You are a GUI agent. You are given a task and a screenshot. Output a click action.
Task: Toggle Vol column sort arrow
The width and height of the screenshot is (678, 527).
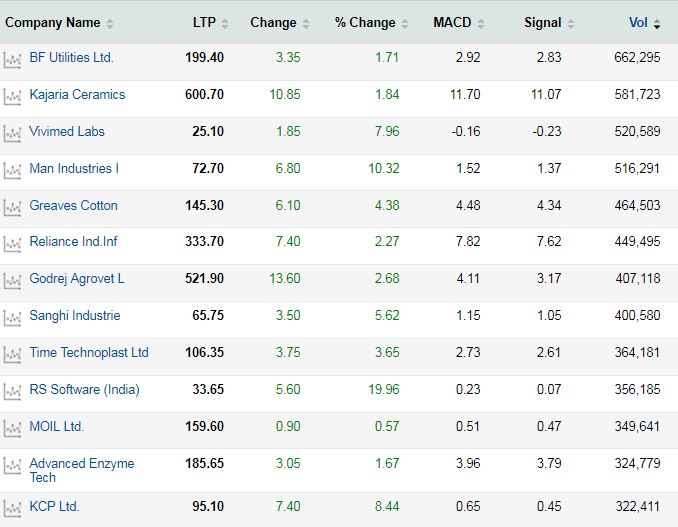click(657, 24)
